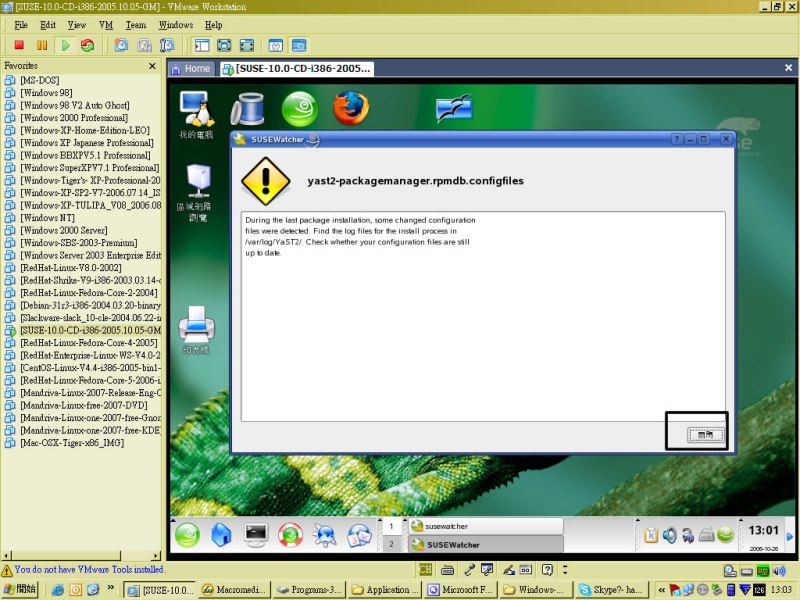This screenshot has height=600, width=800.
Task: Close the current VM tab
Action: click(x=788, y=67)
